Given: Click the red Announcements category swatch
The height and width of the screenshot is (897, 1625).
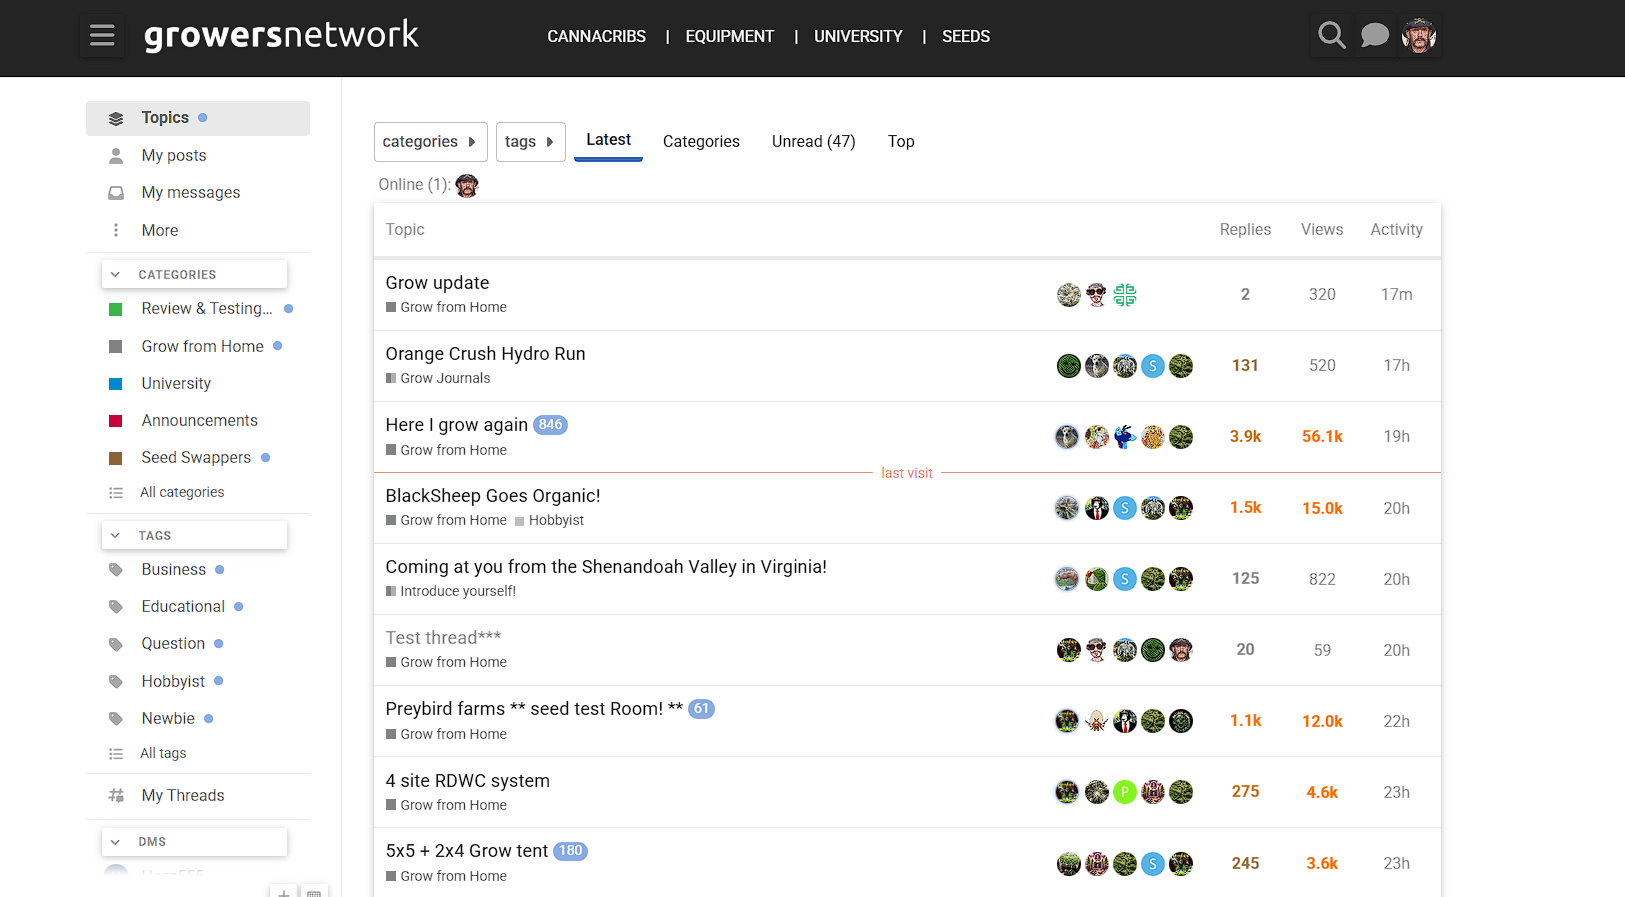Looking at the screenshot, I should tap(116, 421).
